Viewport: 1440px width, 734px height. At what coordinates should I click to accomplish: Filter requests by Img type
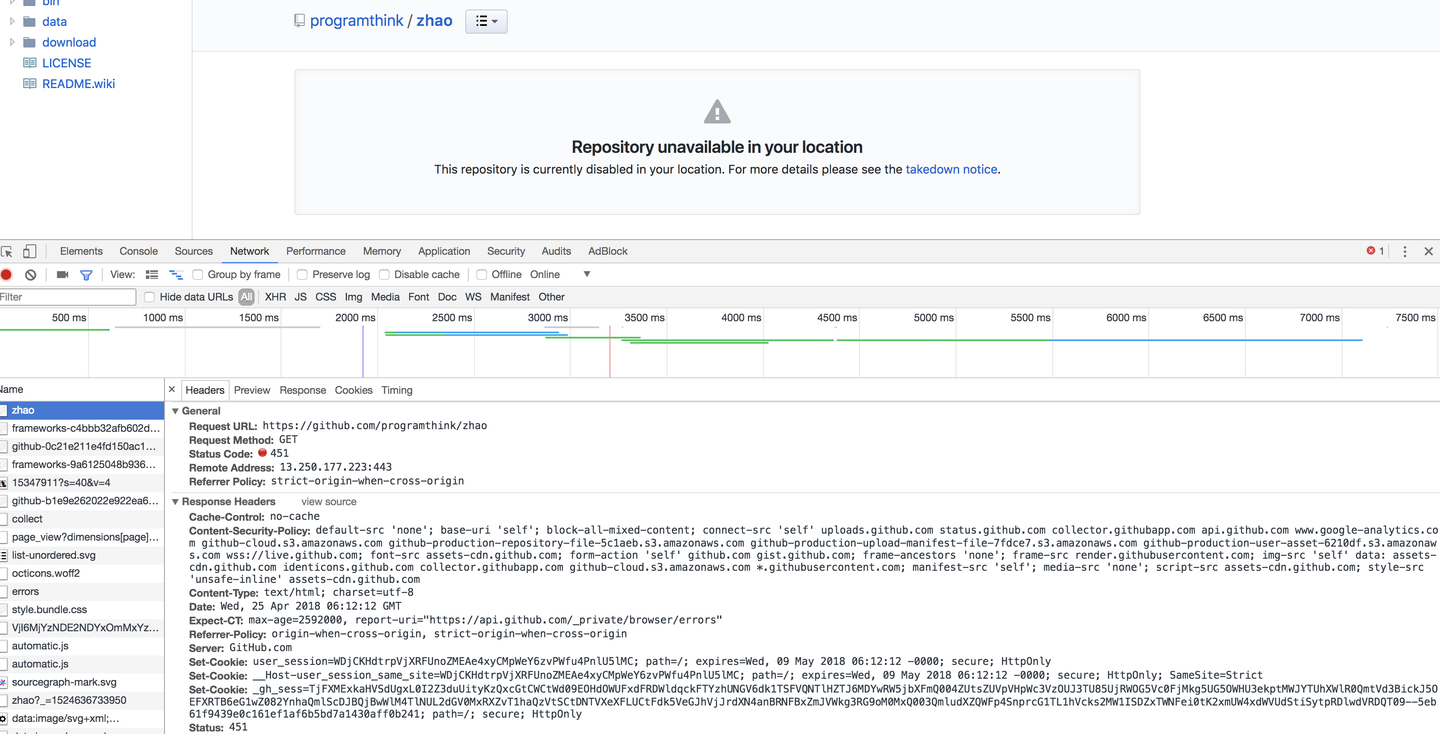(353, 297)
